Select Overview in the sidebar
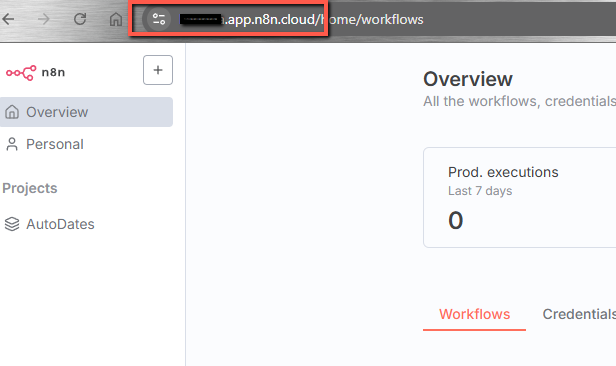616x366 pixels. coord(86,112)
